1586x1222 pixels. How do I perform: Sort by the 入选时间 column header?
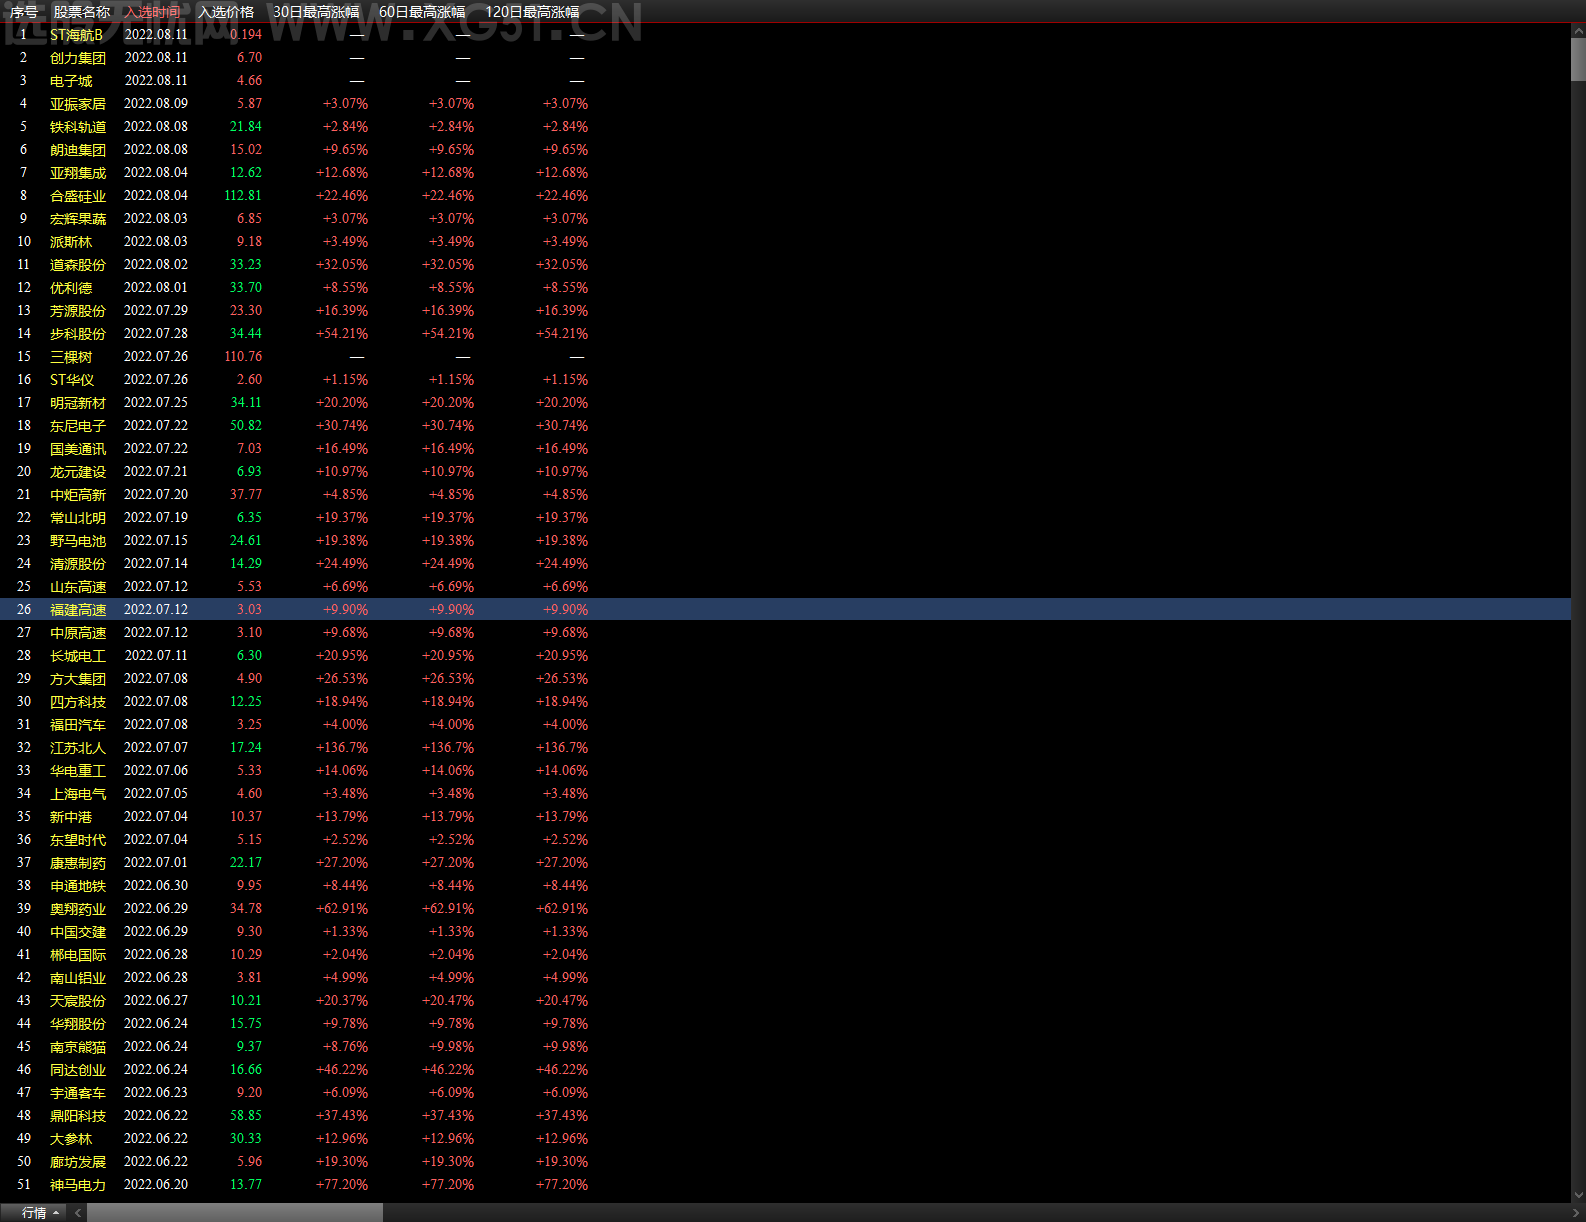point(153,12)
